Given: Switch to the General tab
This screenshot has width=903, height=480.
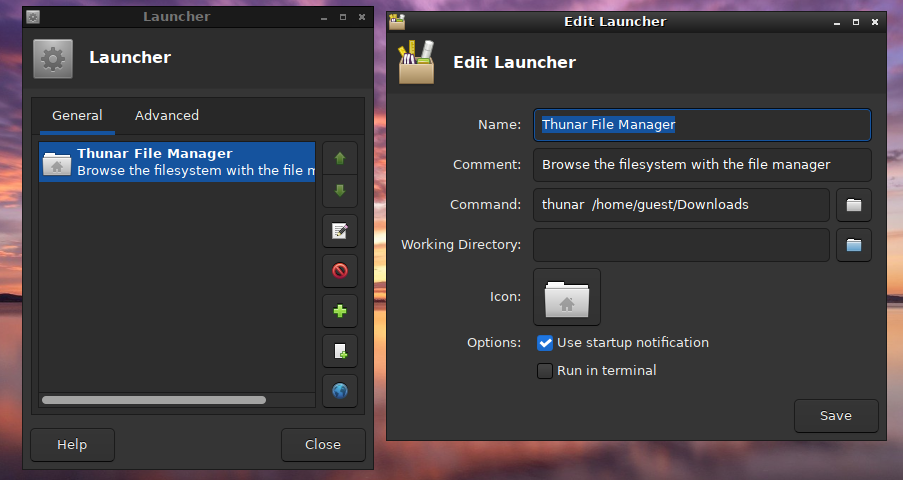Looking at the screenshot, I should click(x=77, y=115).
